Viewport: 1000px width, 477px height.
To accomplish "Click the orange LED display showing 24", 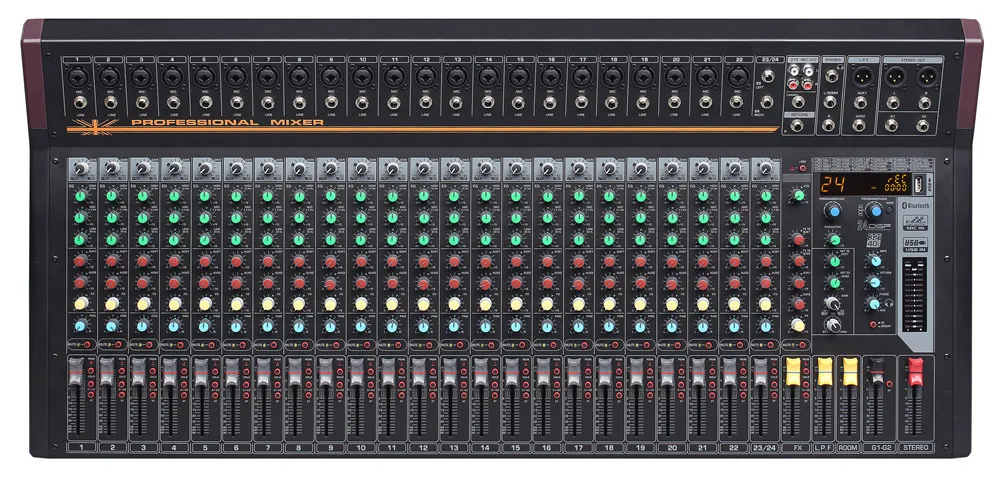I will (866, 184).
